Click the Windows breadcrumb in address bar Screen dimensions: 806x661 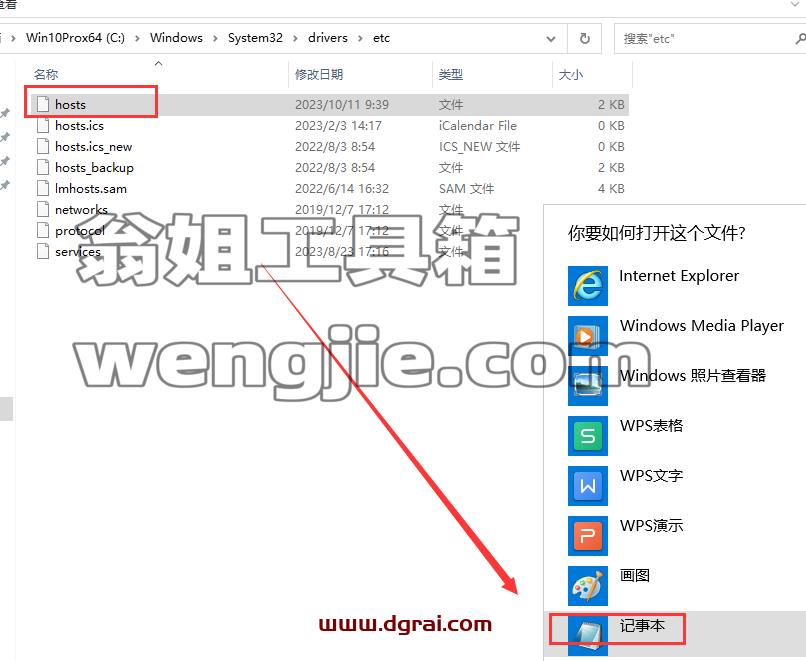[x=176, y=38]
